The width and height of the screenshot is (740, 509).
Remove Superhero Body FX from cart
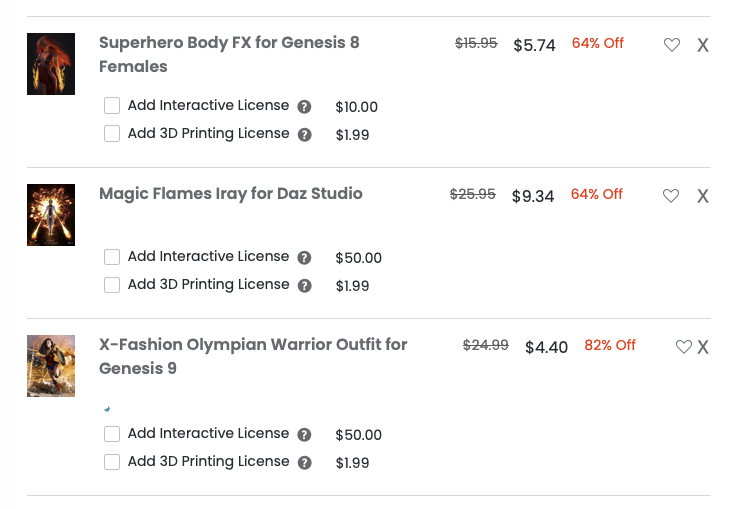[x=703, y=45]
